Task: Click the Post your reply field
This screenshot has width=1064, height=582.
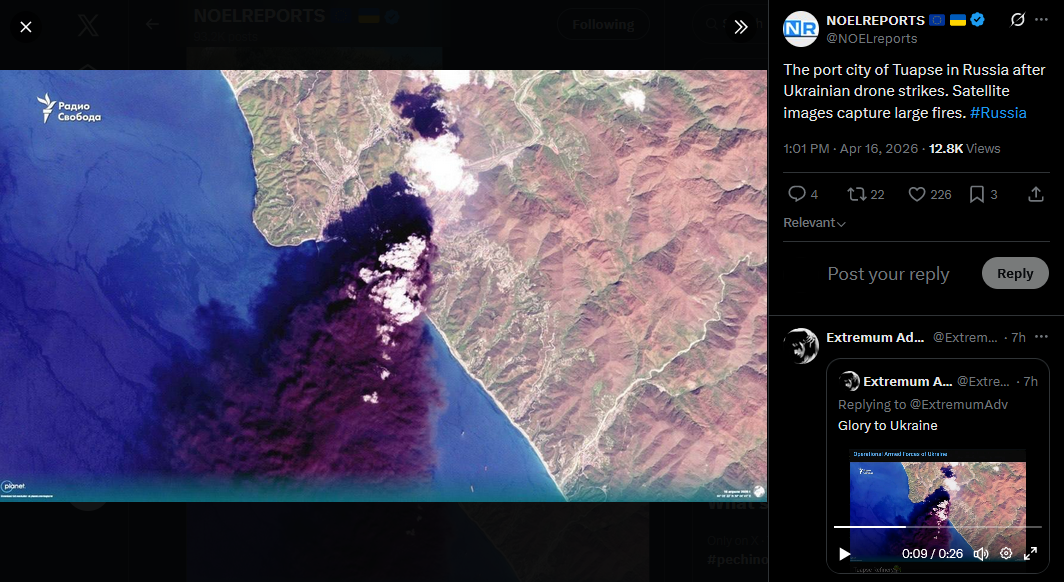Action: [x=888, y=273]
